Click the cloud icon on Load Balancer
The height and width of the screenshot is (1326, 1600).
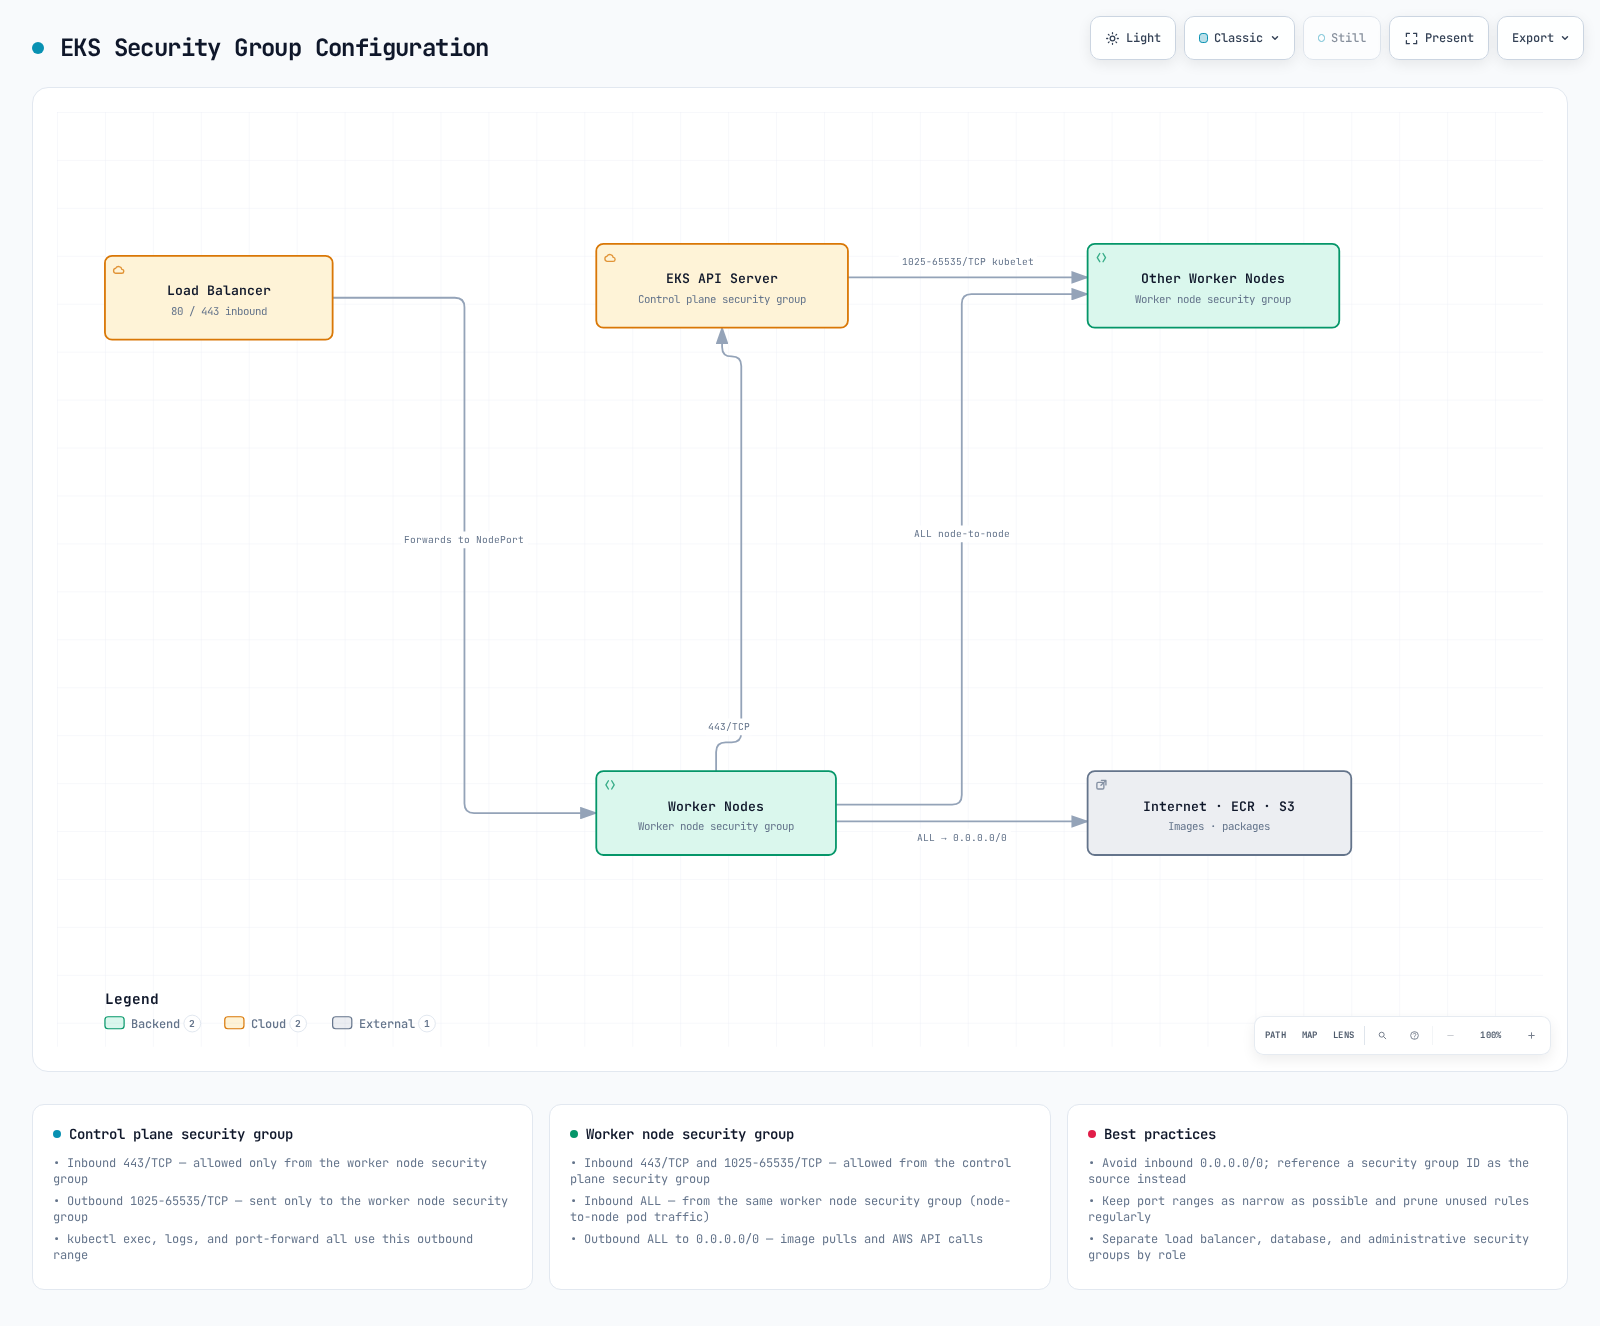click(119, 270)
